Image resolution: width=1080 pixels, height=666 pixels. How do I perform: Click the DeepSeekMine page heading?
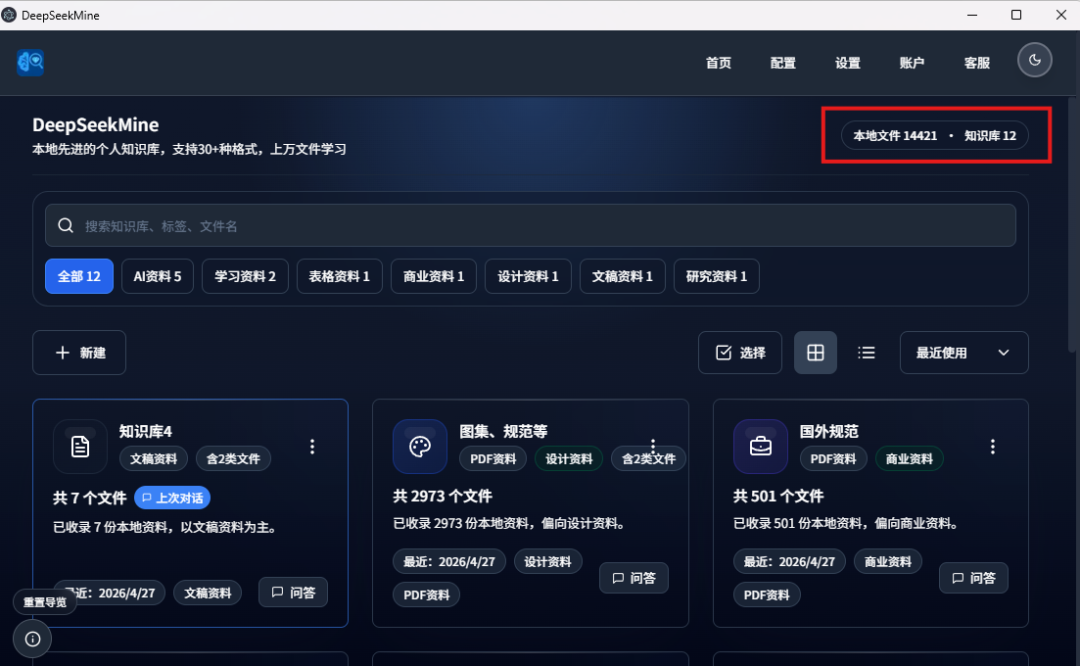pos(96,125)
